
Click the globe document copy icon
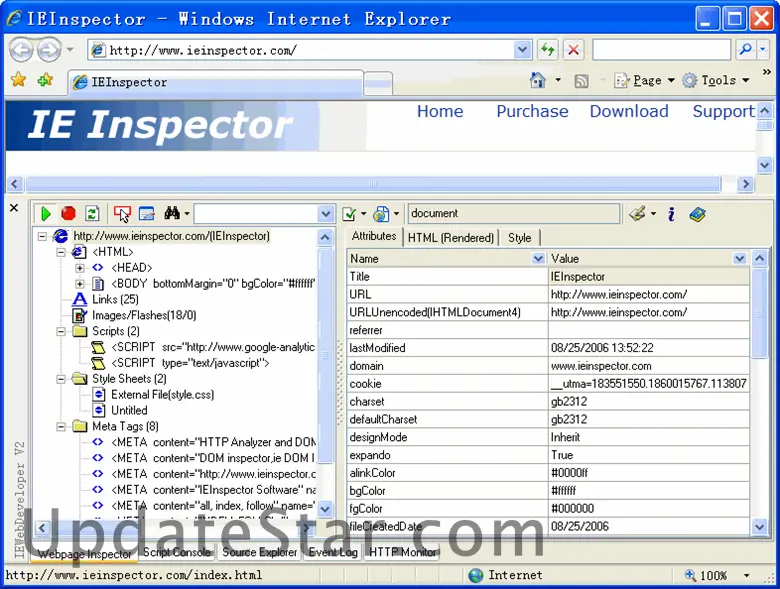pyautogui.click(x=381, y=214)
